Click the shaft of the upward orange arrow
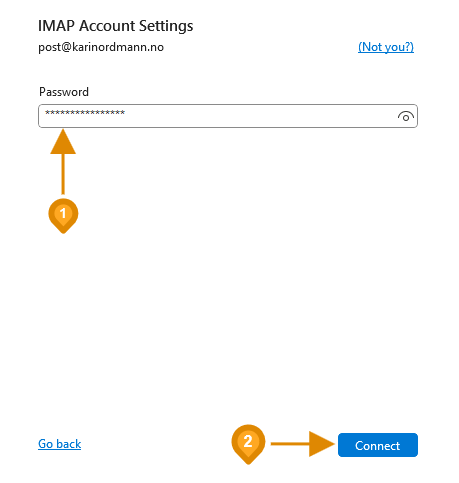Image resolution: width=459 pixels, height=483 pixels. 63,174
